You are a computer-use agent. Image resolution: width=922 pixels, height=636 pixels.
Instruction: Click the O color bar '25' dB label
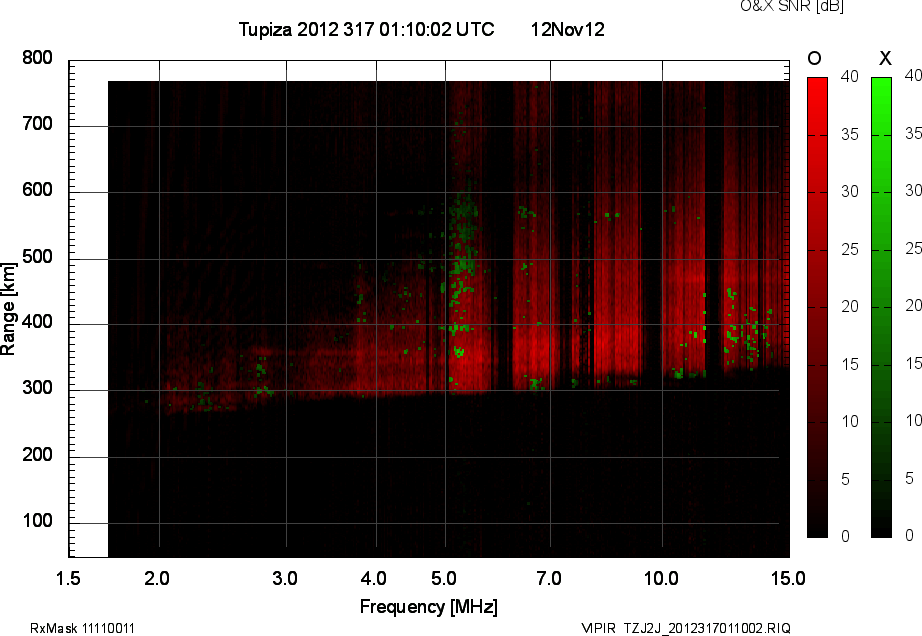(x=849, y=250)
